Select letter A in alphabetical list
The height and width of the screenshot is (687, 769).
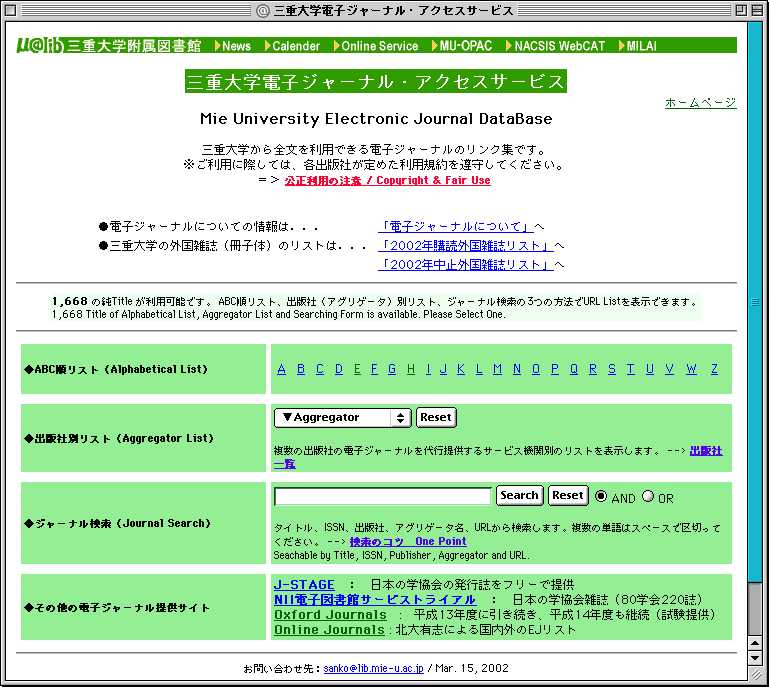[x=282, y=369]
